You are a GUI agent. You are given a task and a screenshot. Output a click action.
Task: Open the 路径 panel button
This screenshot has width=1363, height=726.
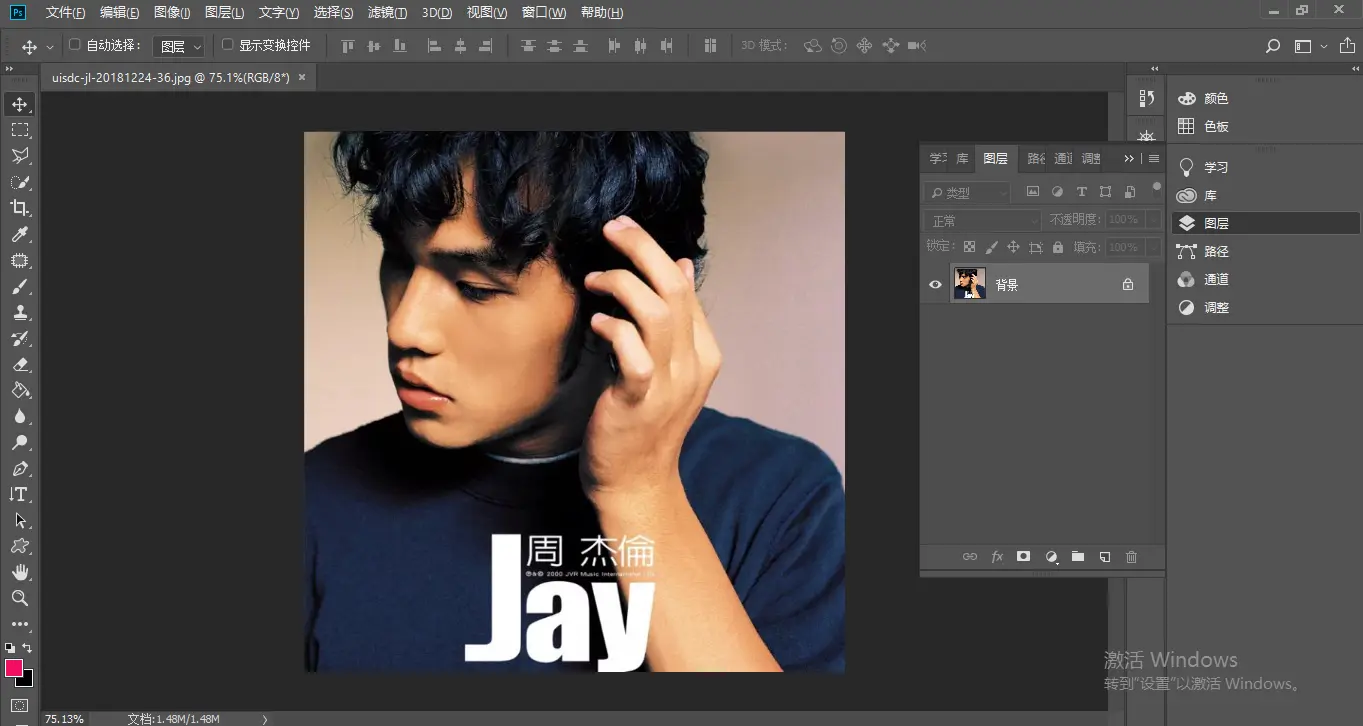(x=1205, y=251)
